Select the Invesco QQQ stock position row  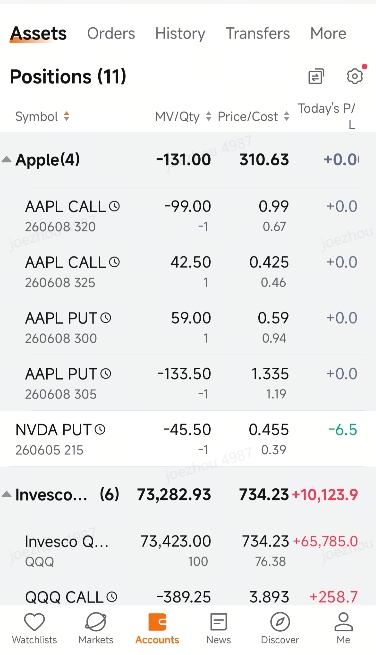point(188,551)
